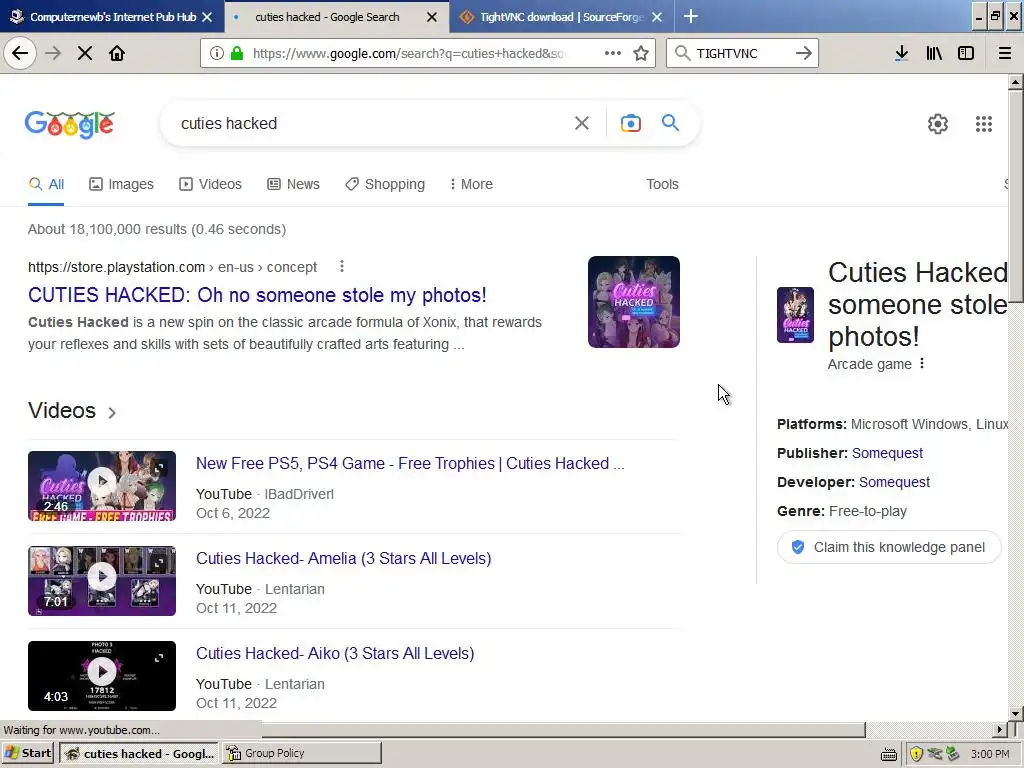1024x768 pixels.
Task: Click Claim this knowledge panel button
Action: point(889,547)
